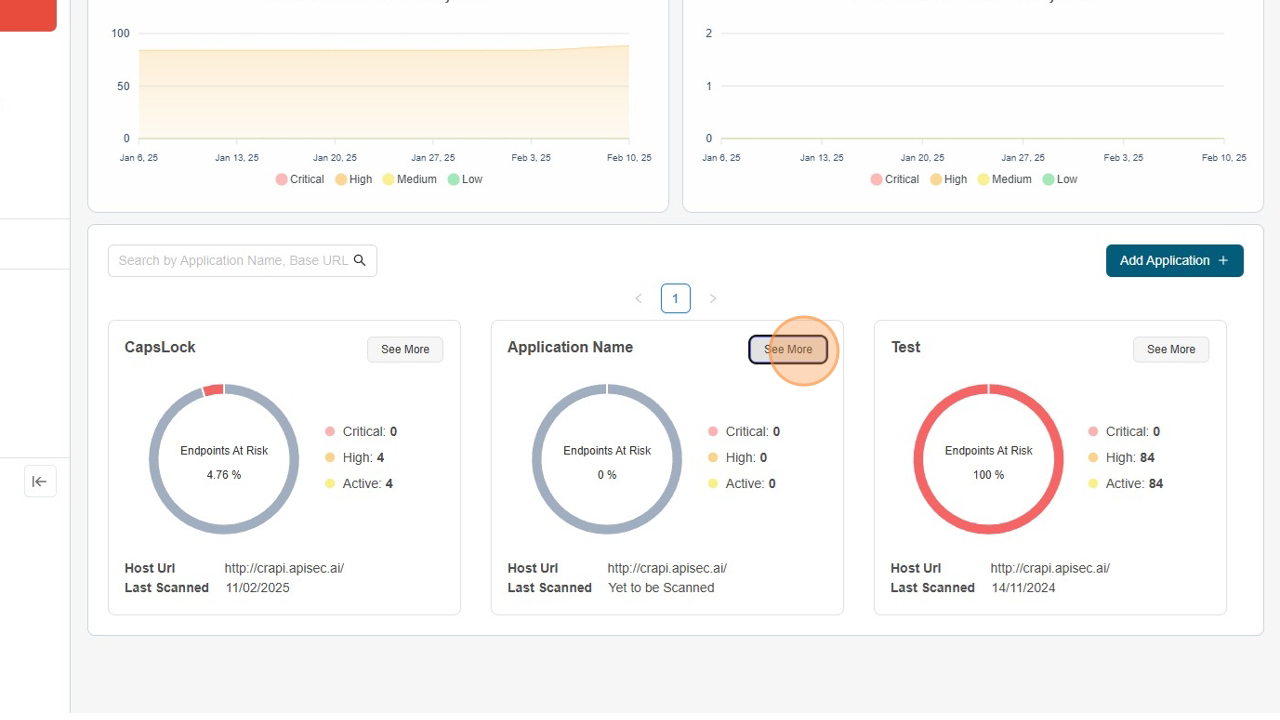Open See More for CapsLock

point(405,349)
